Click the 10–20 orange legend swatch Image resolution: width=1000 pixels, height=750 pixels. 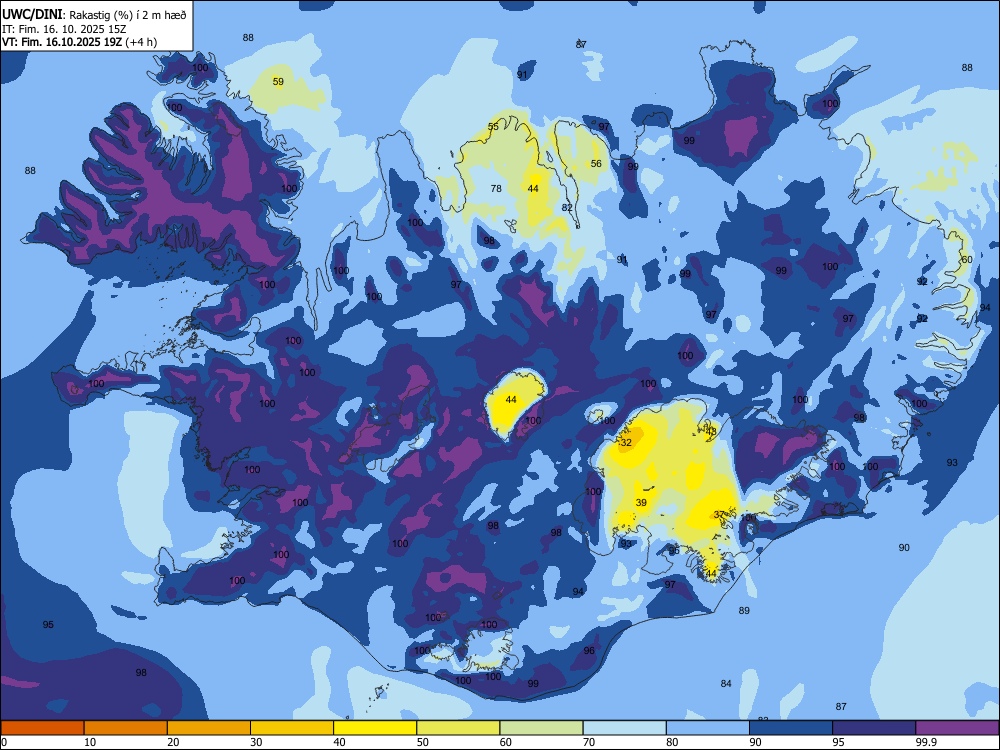coord(126,728)
